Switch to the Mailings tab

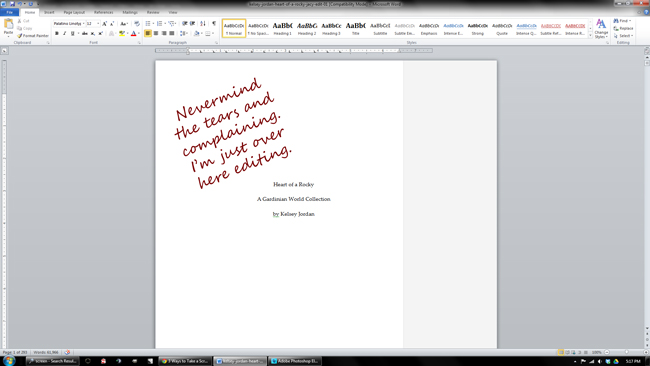click(130, 12)
